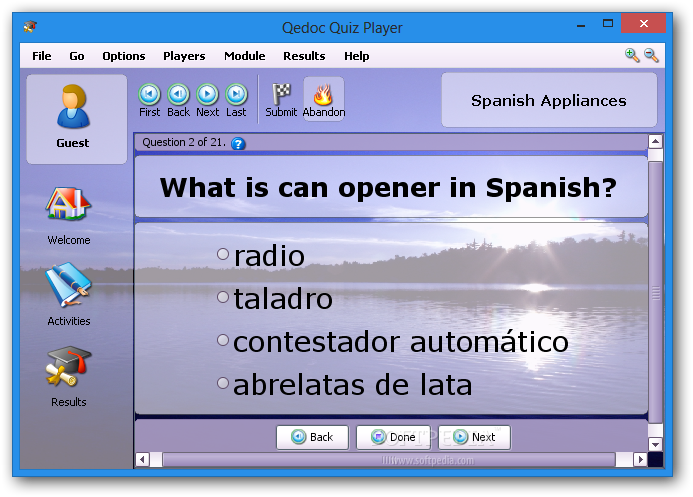Open the Welcome house icon
693x497 pixels.
(69, 203)
